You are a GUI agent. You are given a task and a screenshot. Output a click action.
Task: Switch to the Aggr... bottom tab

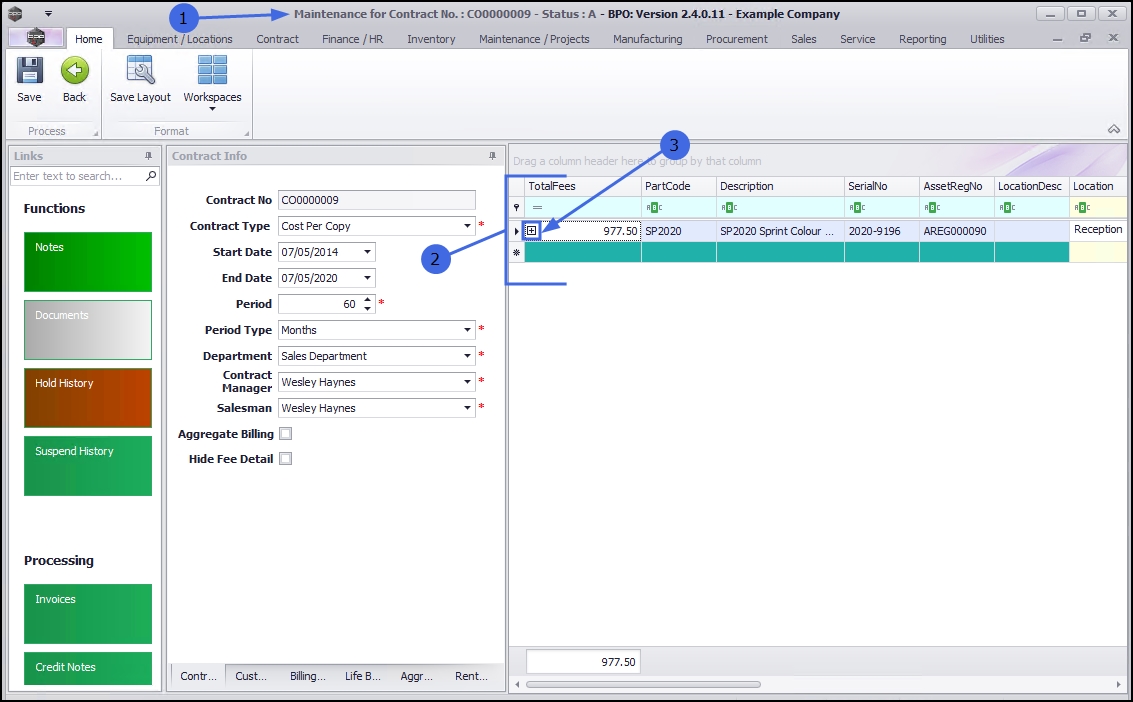[417, 676]
